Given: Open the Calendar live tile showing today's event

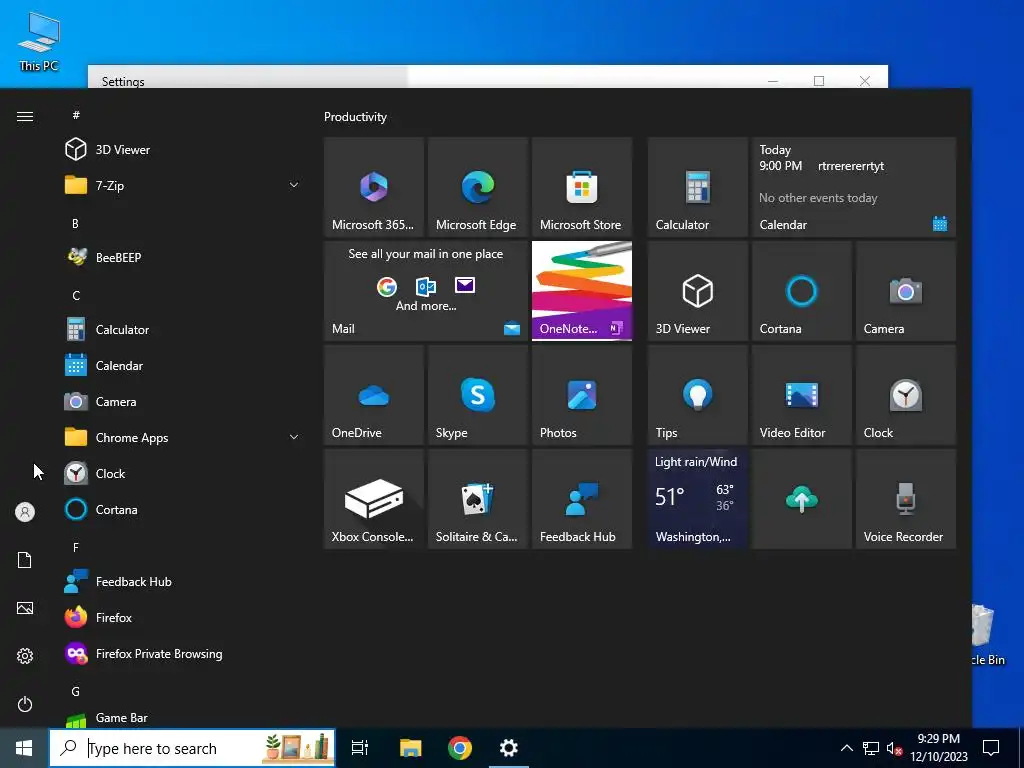Looking at the screenshot, I should (x=854, y=187).
